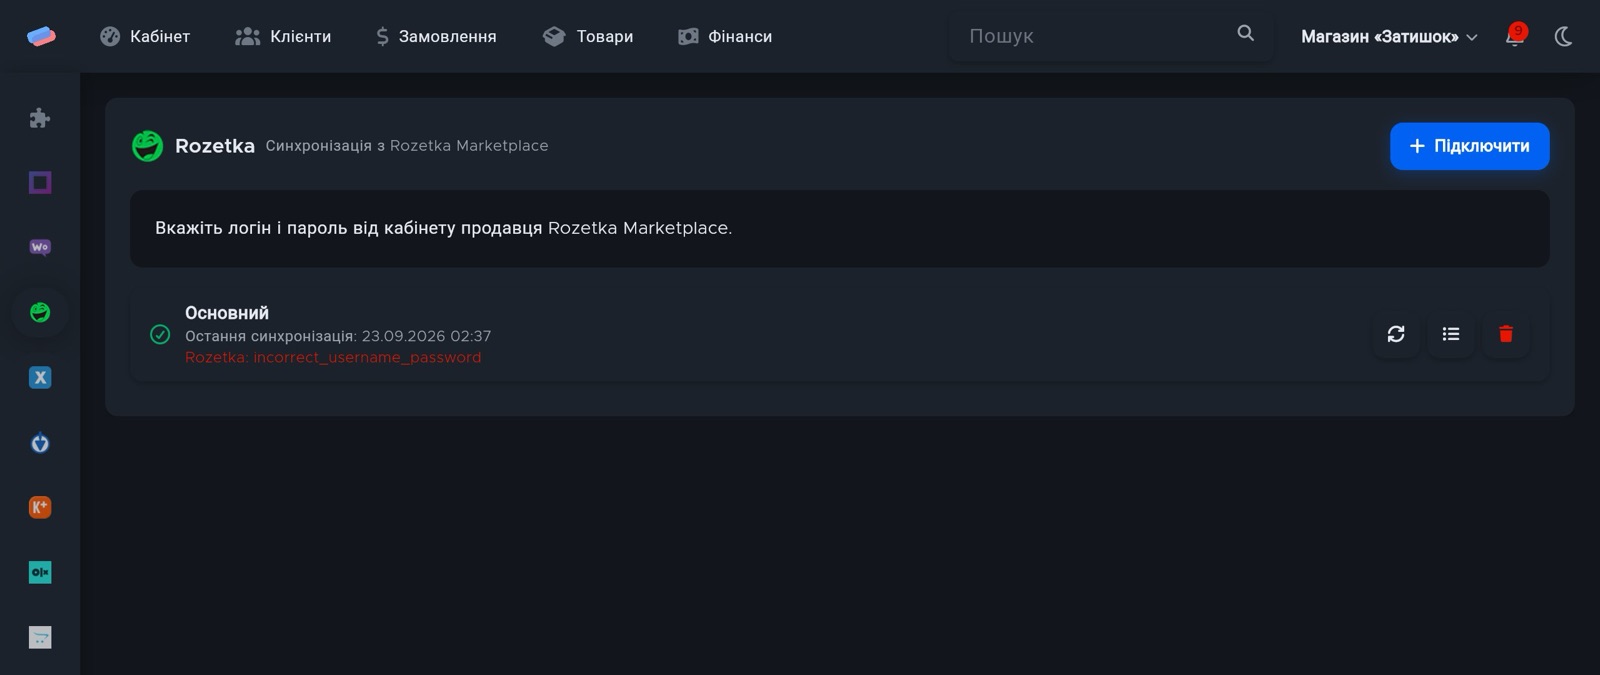Run sync for the Основний account
The height and width of the screenshot is (675, 1600).
(1396, 334)
